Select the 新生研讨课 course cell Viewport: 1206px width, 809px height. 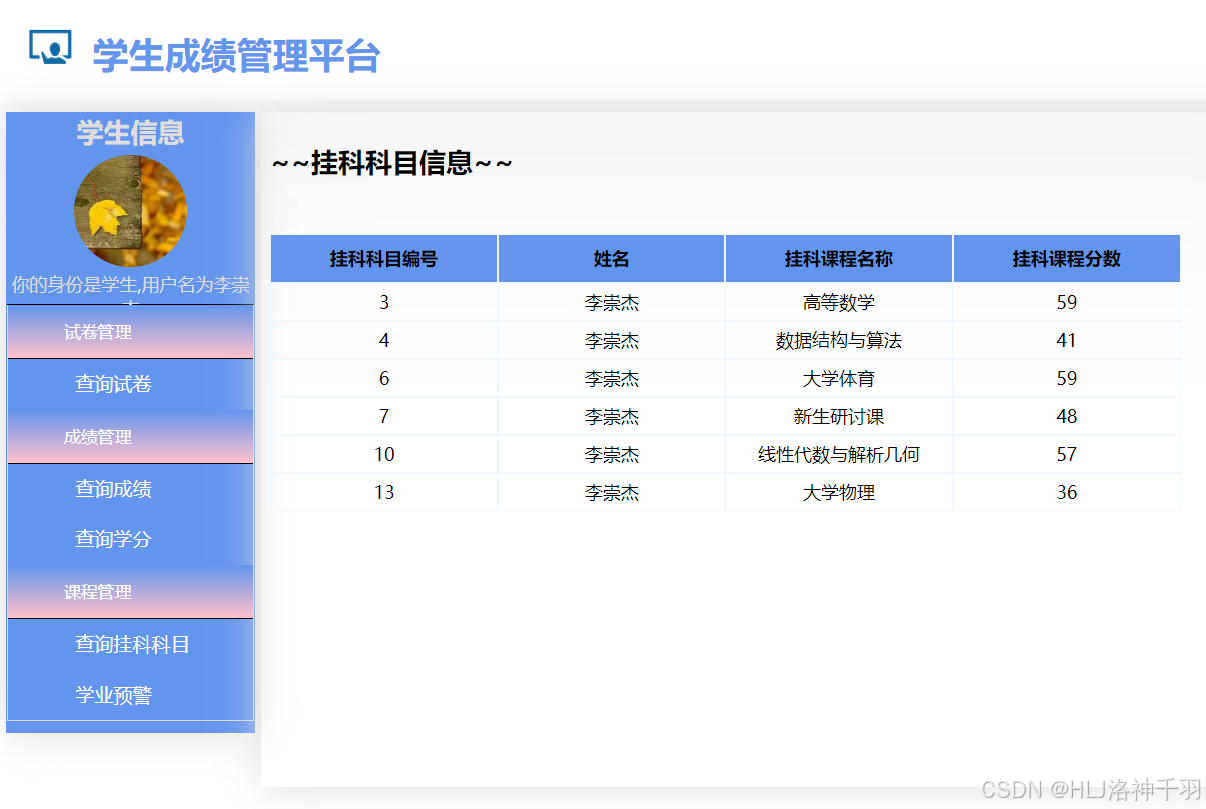pyautogui.click(x=839, y=416)
